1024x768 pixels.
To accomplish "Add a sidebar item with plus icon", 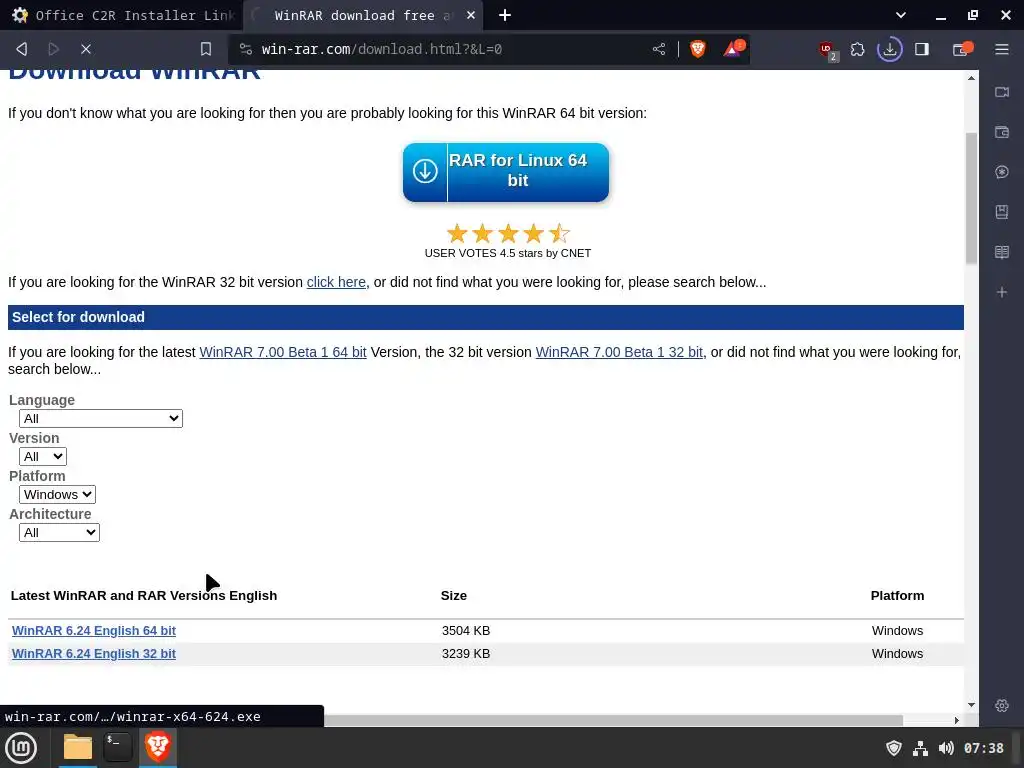I will [x=1002, y=292].
